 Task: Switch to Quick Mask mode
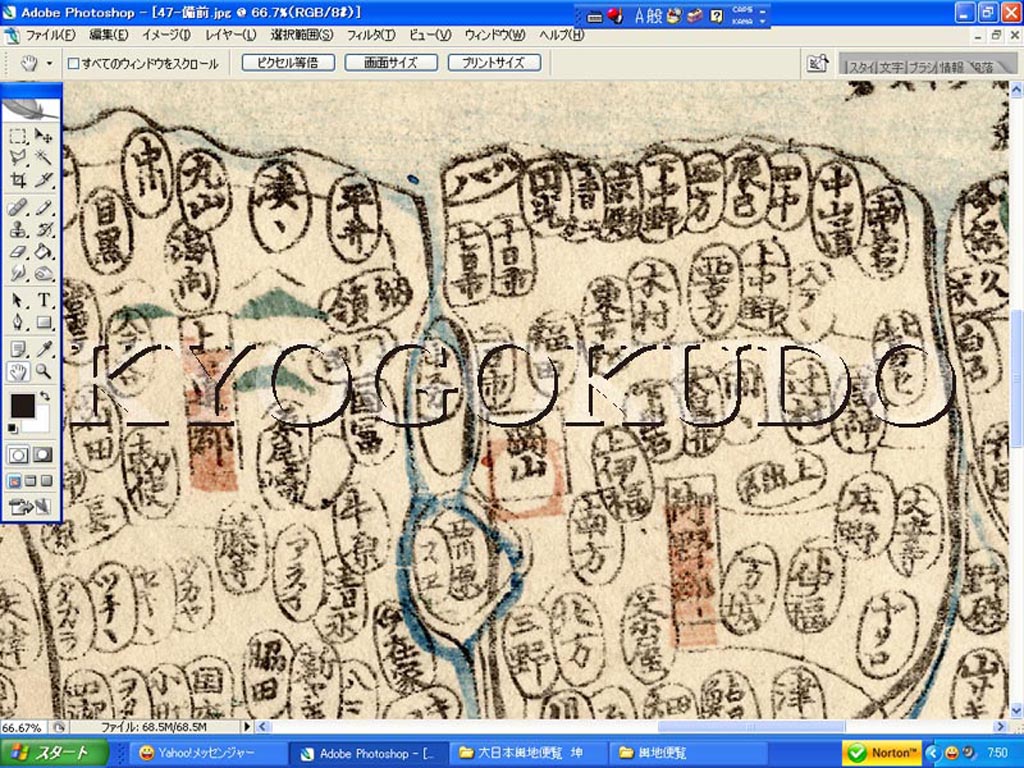pyautogui.click(x=43, y=455)
